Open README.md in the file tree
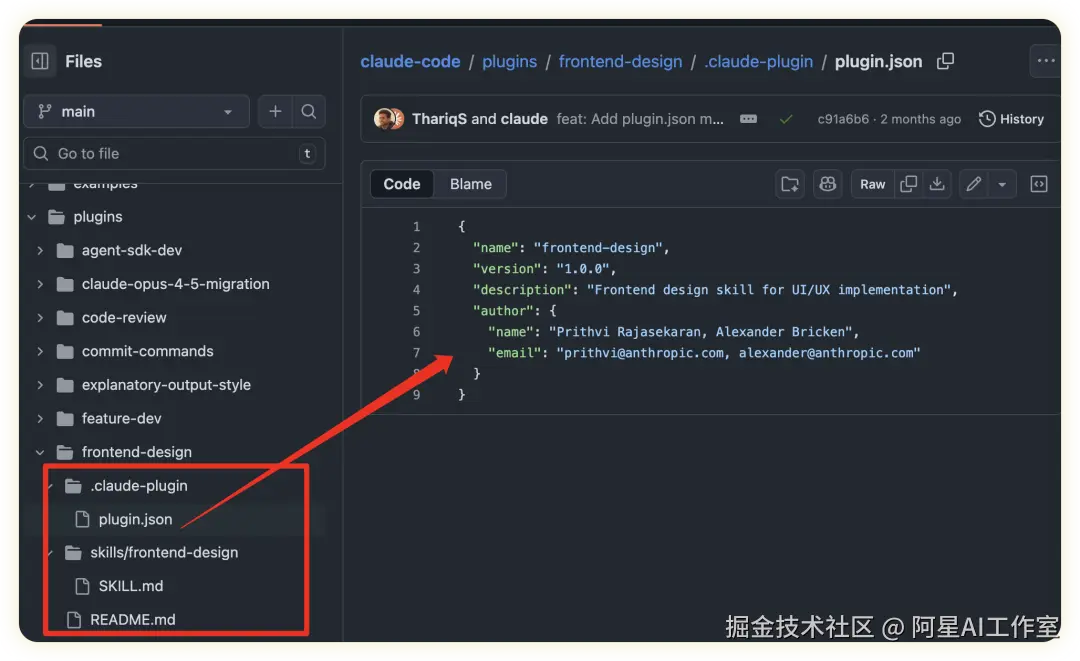This screenshot has height=661, width=1080. (132, 620)
